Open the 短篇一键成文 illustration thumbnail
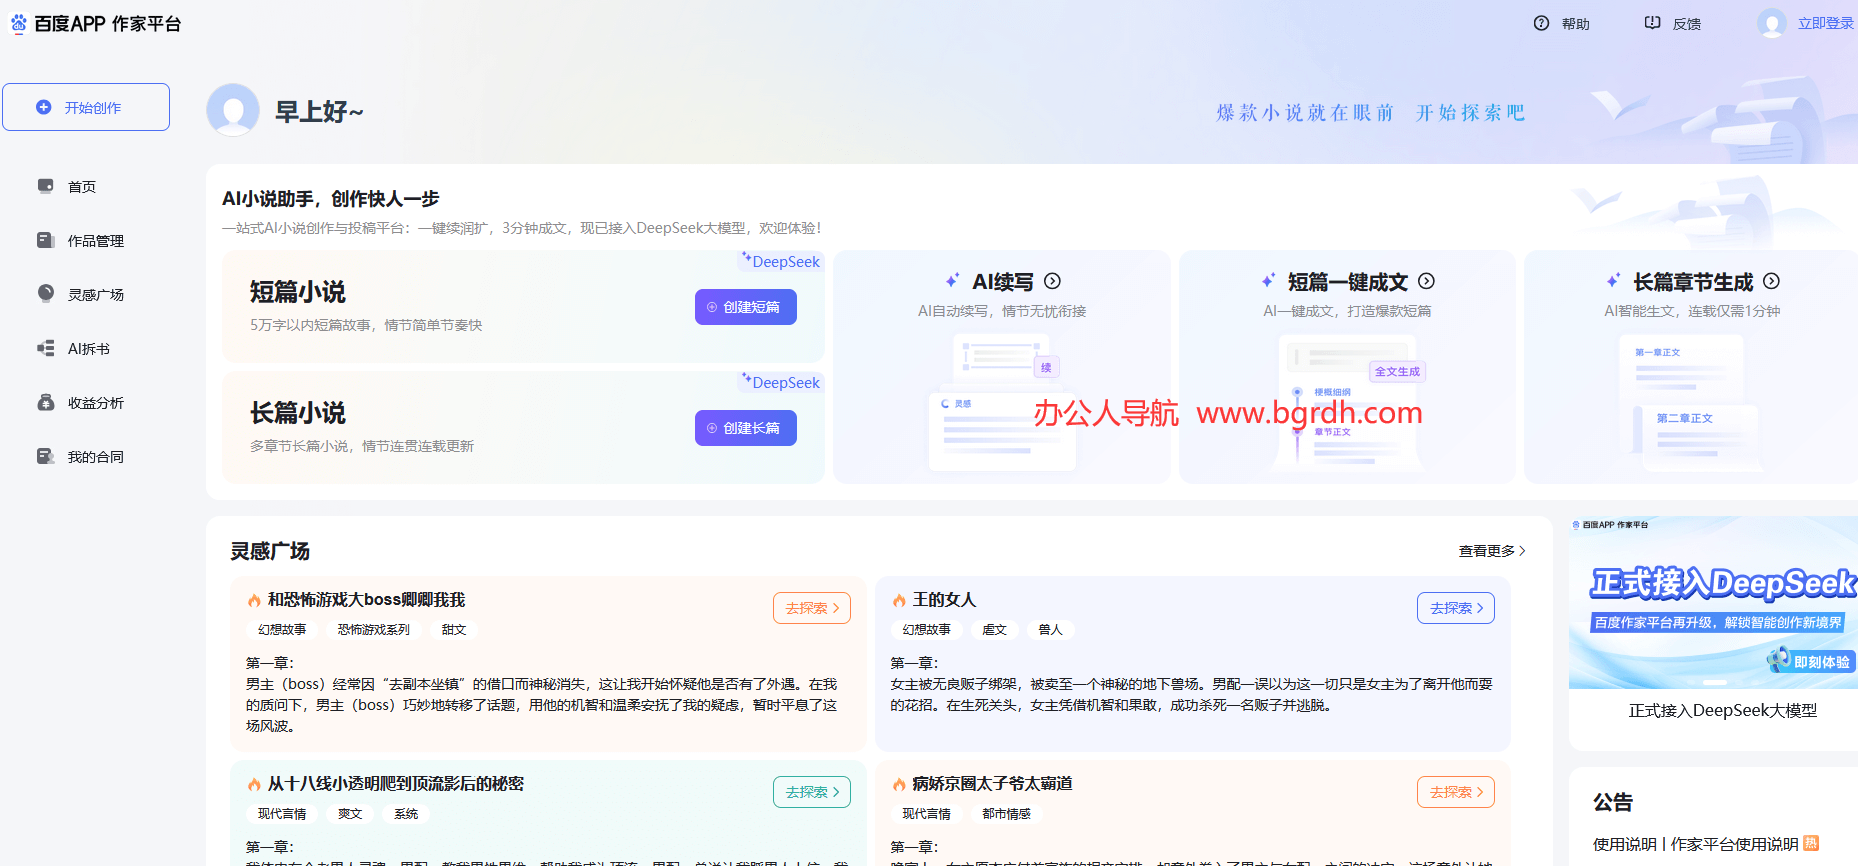This screenshot has height=866, width=1858. coord(1350,403)
